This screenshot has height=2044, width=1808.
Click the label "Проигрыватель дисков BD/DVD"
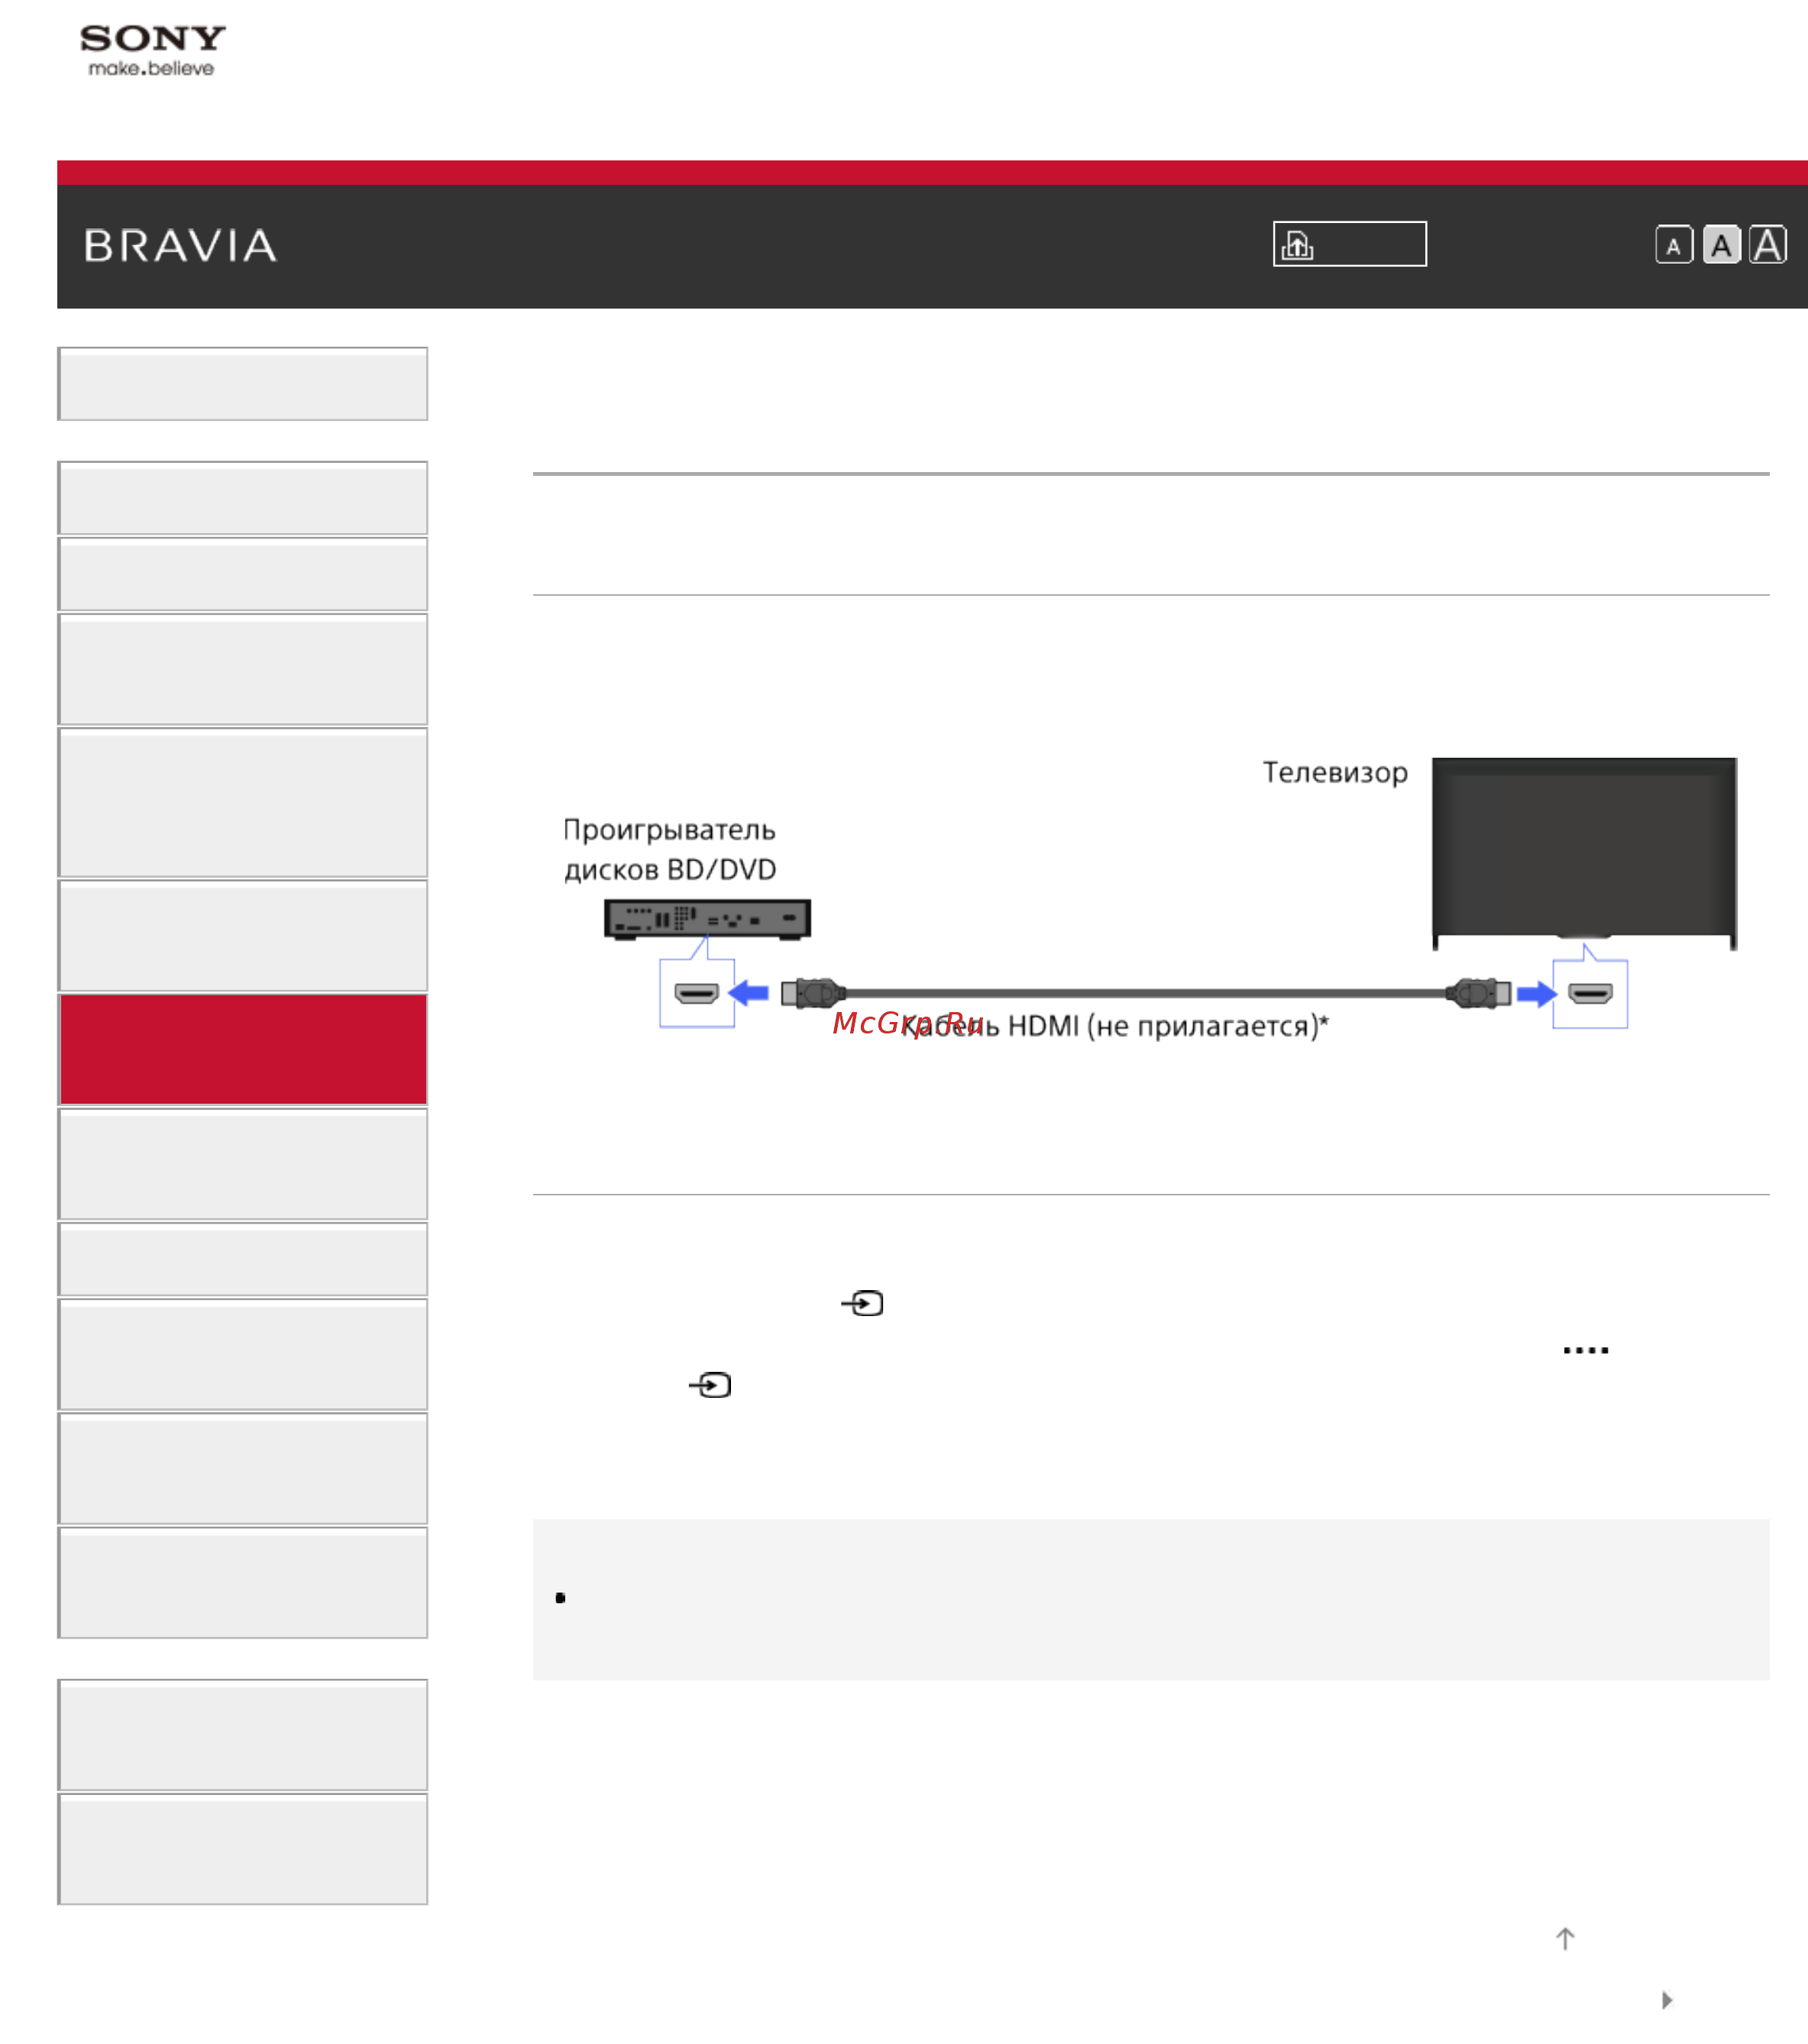click(670, 850)
